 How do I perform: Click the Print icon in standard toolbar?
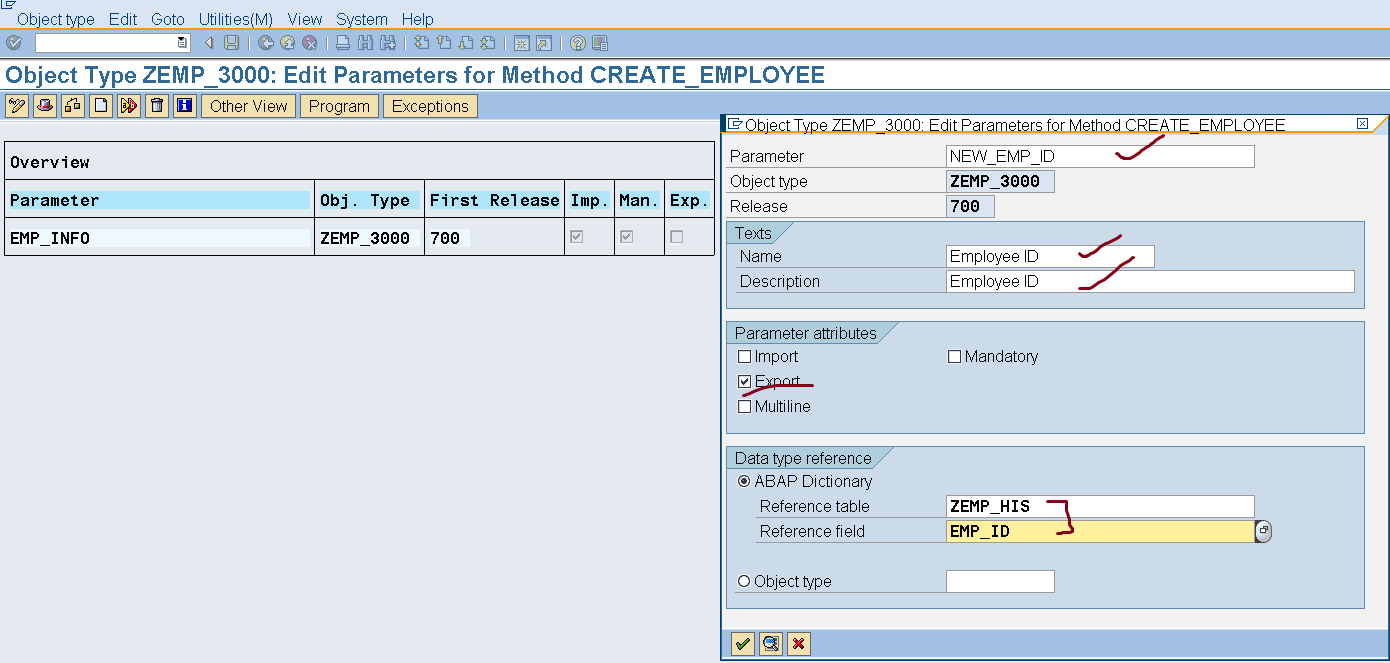click(343, 43)
